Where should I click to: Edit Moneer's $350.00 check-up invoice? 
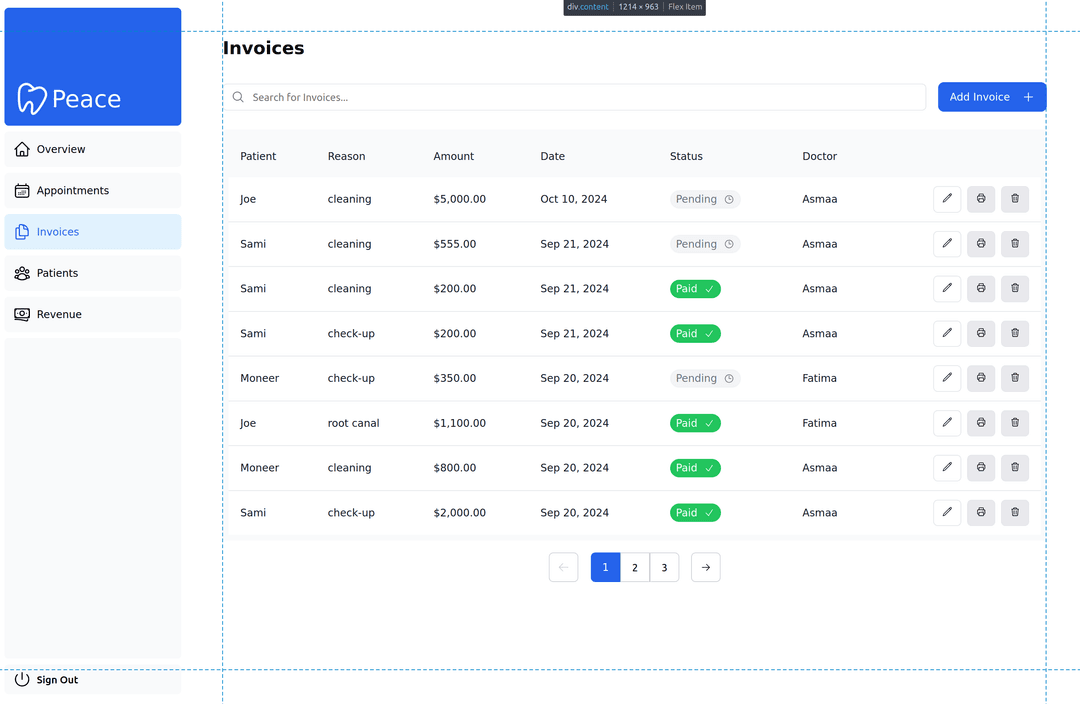pos(946,378)
